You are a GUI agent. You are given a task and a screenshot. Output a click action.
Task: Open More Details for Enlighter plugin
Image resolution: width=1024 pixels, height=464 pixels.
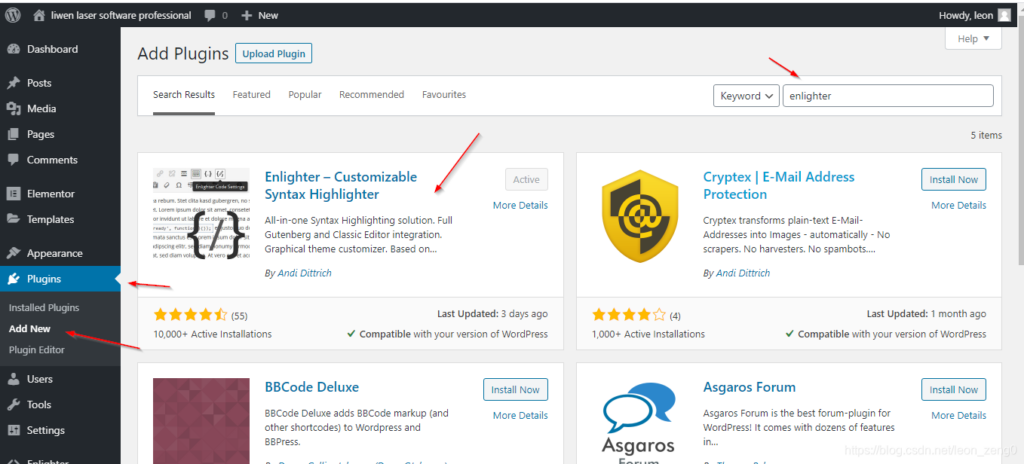click(x=520, y=205)
